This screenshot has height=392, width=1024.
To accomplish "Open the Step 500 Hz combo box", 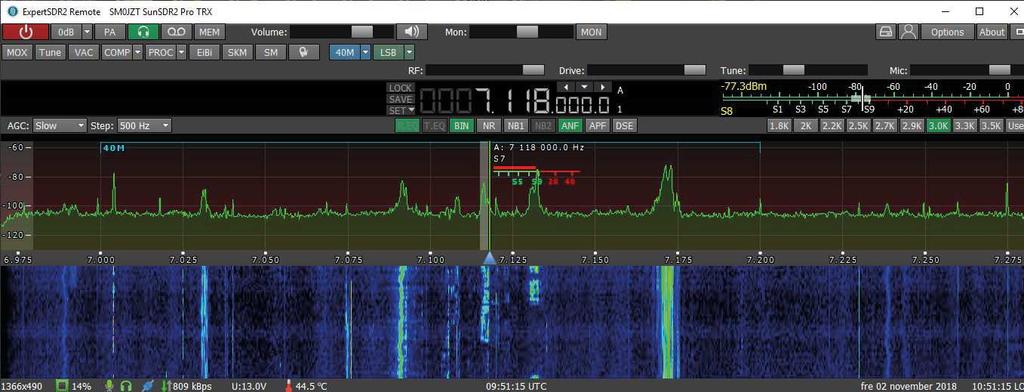I will [x=144, y=125].
